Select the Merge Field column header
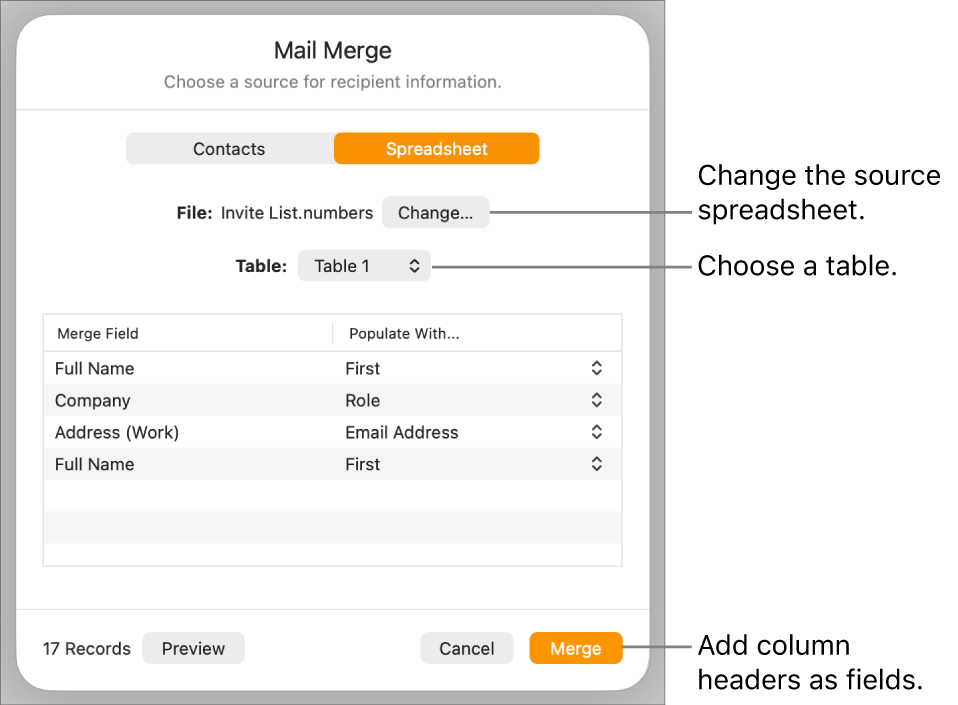This screenshot has width=958, height=705. click(x=97, y=333)
